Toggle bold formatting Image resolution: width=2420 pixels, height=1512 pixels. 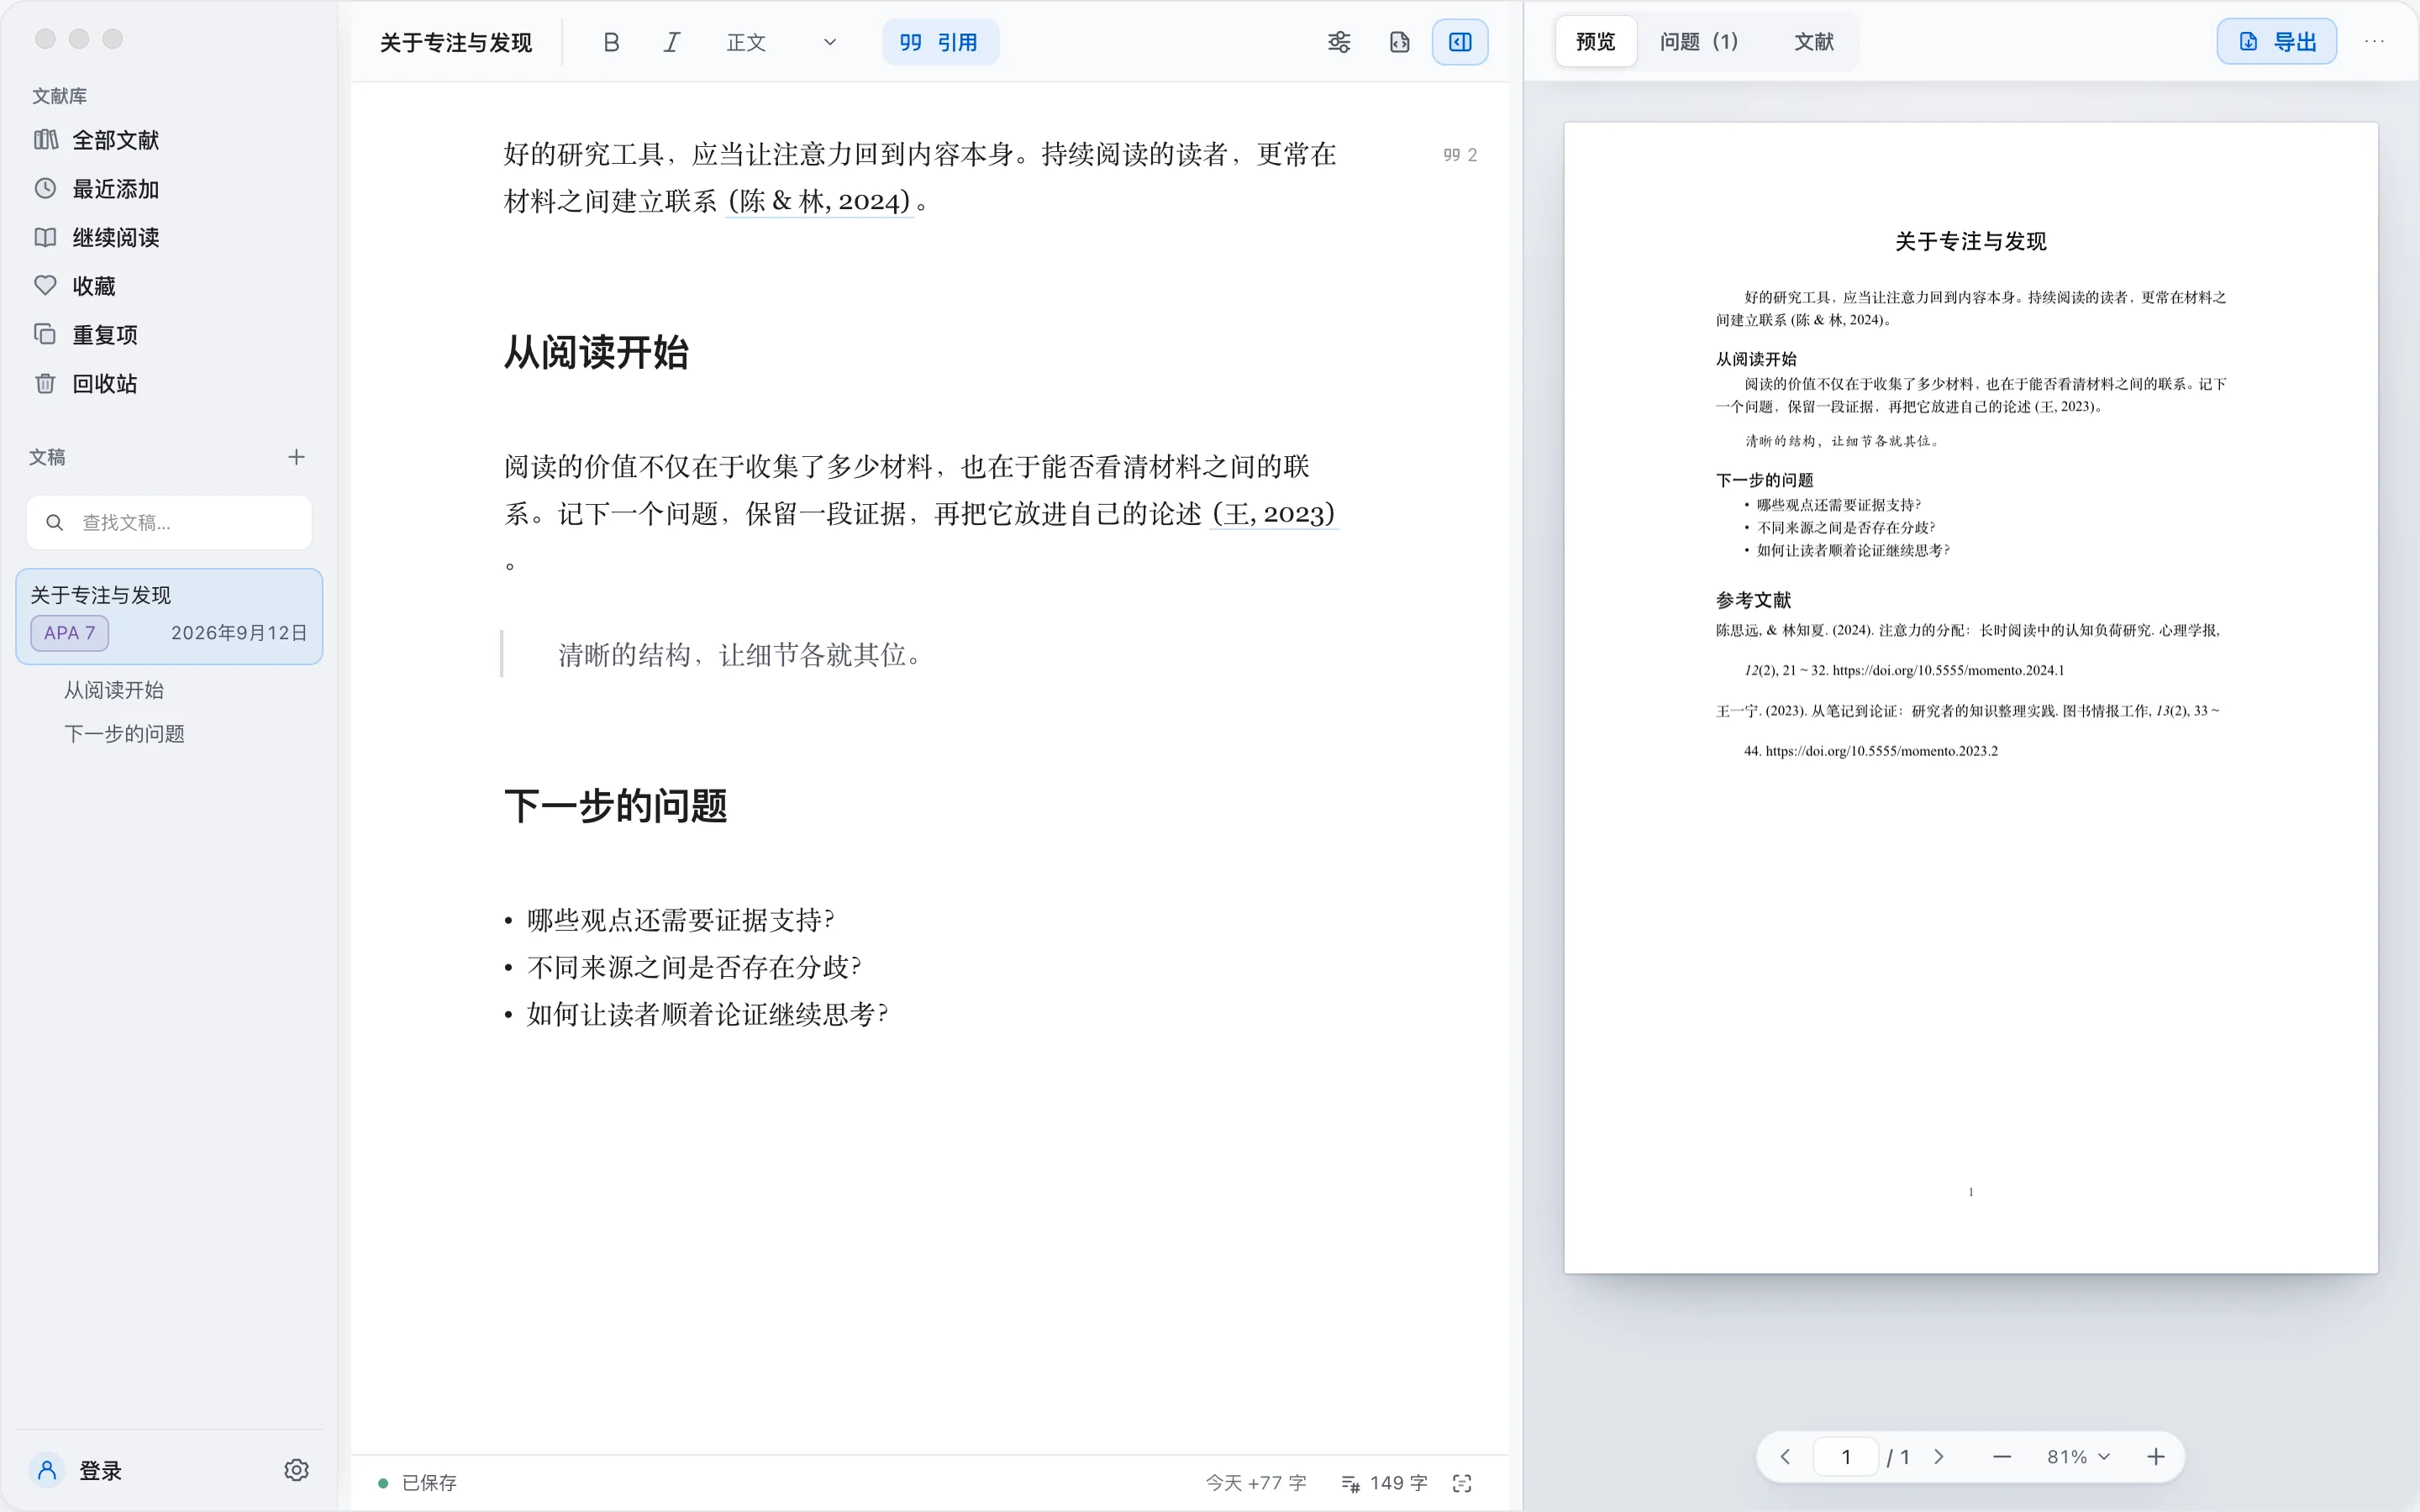coord(611,42)
